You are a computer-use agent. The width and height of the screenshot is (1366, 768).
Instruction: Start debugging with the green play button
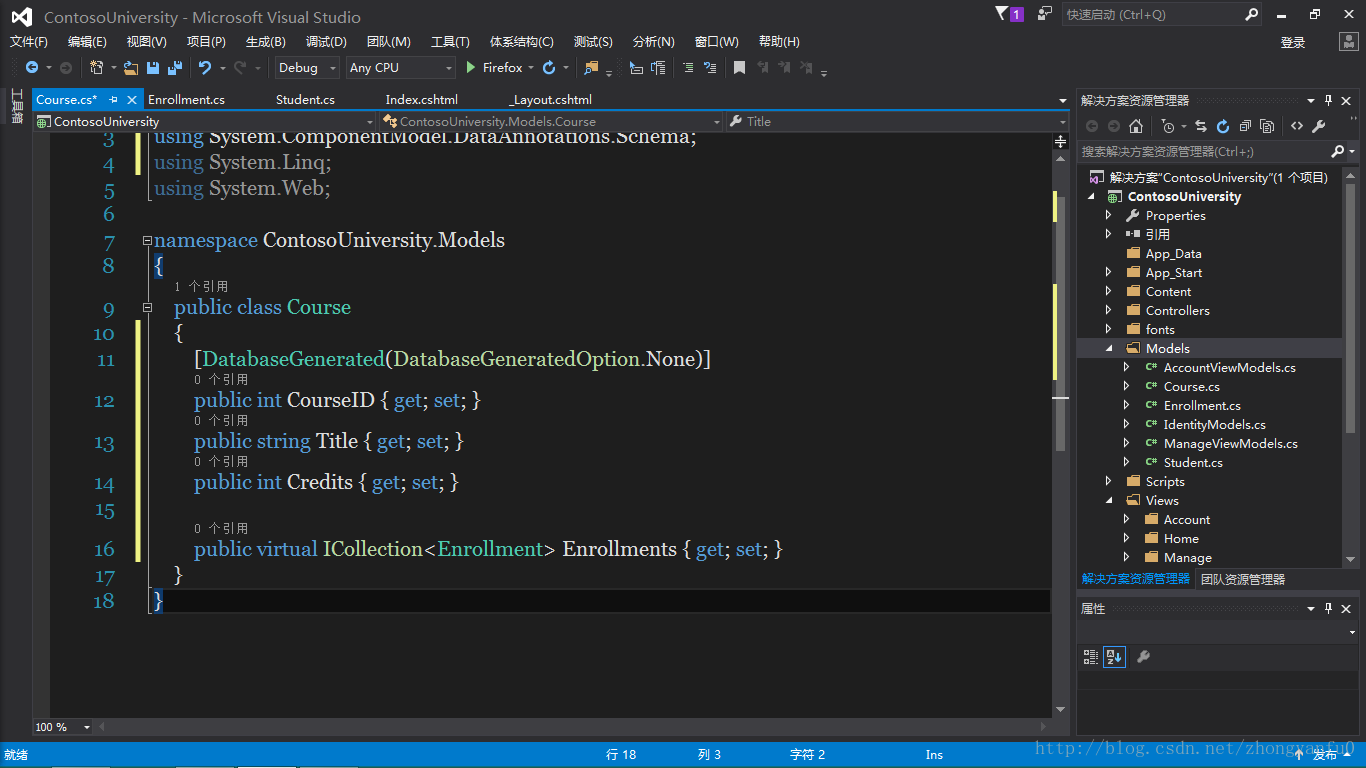click(x=471, y=68)
